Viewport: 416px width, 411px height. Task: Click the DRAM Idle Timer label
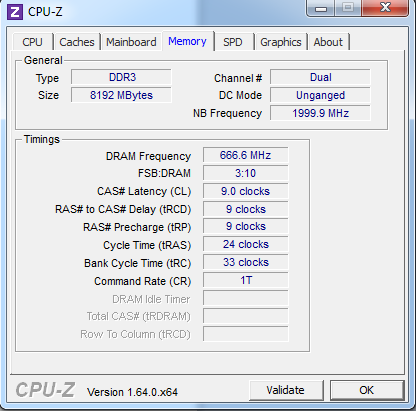(x=151, y=299)
